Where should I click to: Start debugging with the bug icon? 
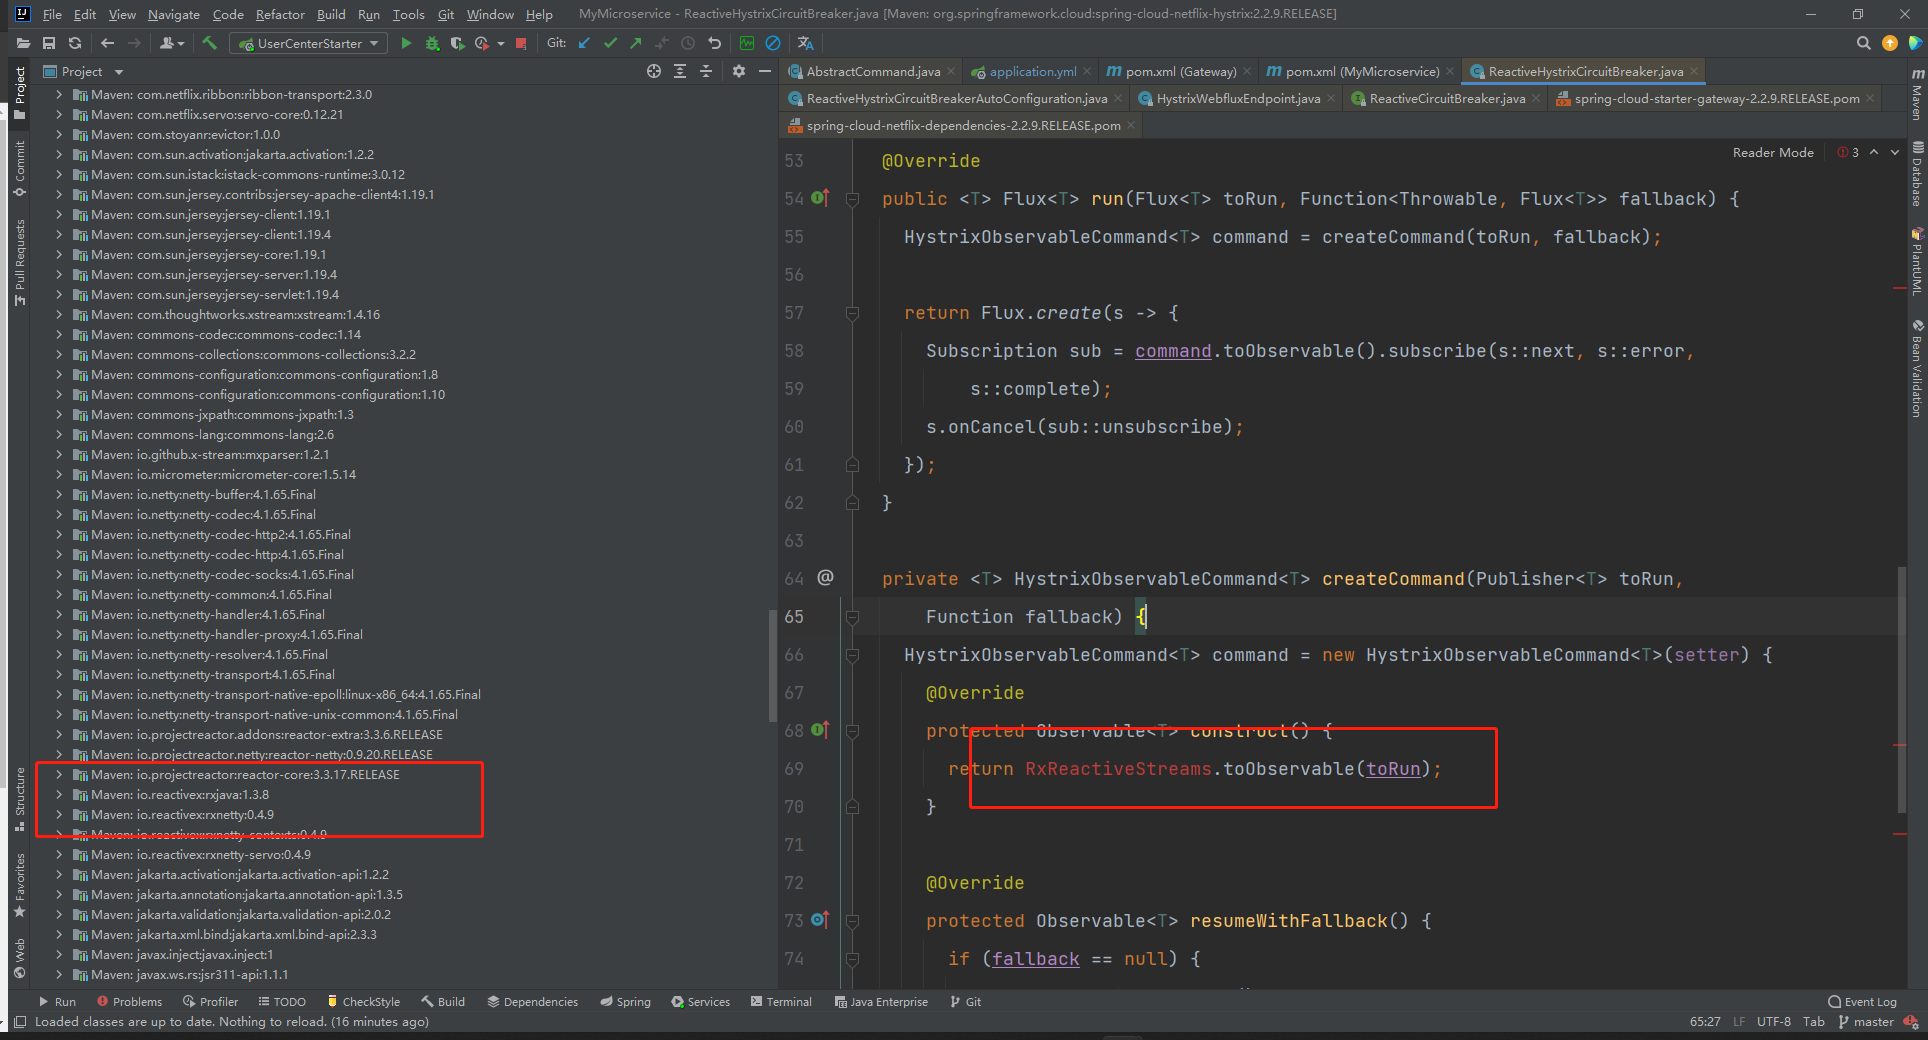tap(433, 43)
